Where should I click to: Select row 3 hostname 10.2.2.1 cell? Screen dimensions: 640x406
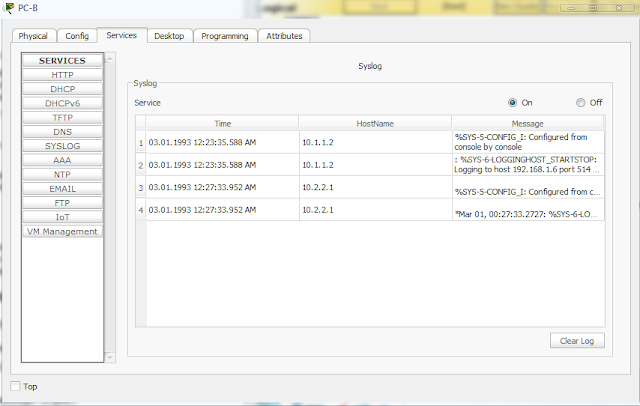[x=376, y=187]
